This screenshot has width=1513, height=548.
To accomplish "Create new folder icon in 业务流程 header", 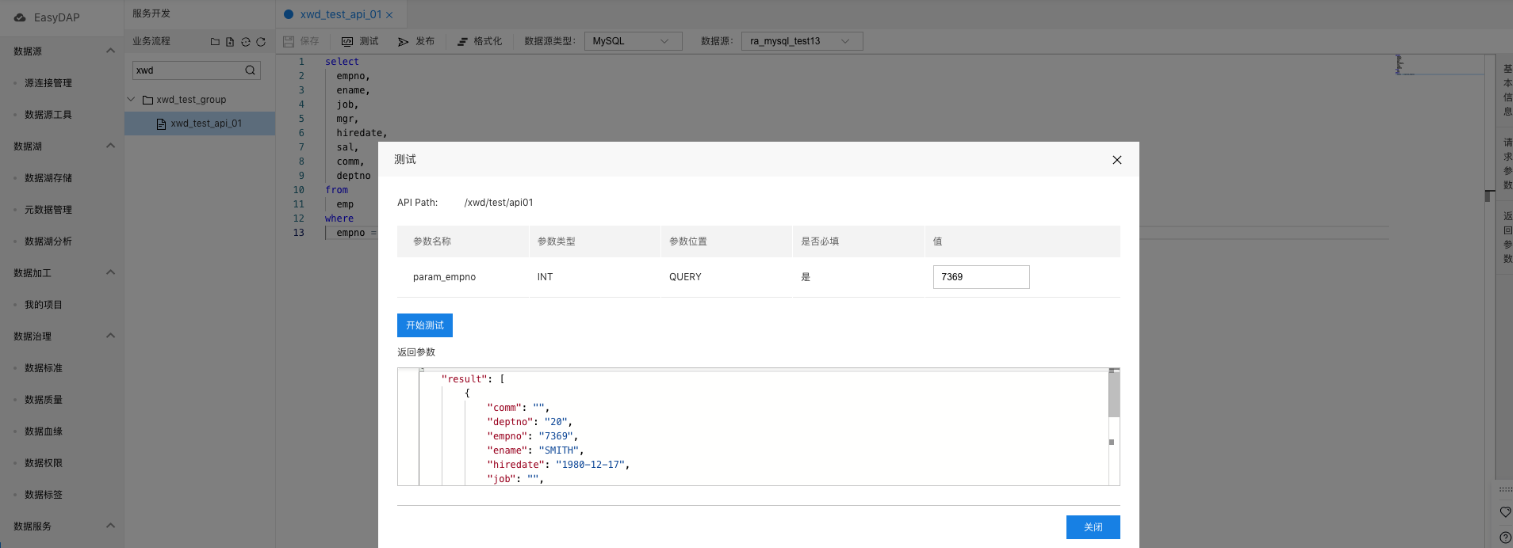I will 215,42.
